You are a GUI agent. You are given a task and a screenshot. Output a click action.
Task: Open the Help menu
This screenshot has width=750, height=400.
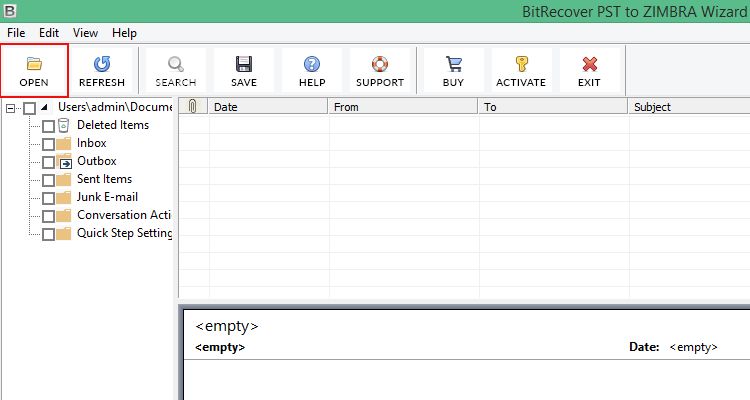click(x=124, y=33)
